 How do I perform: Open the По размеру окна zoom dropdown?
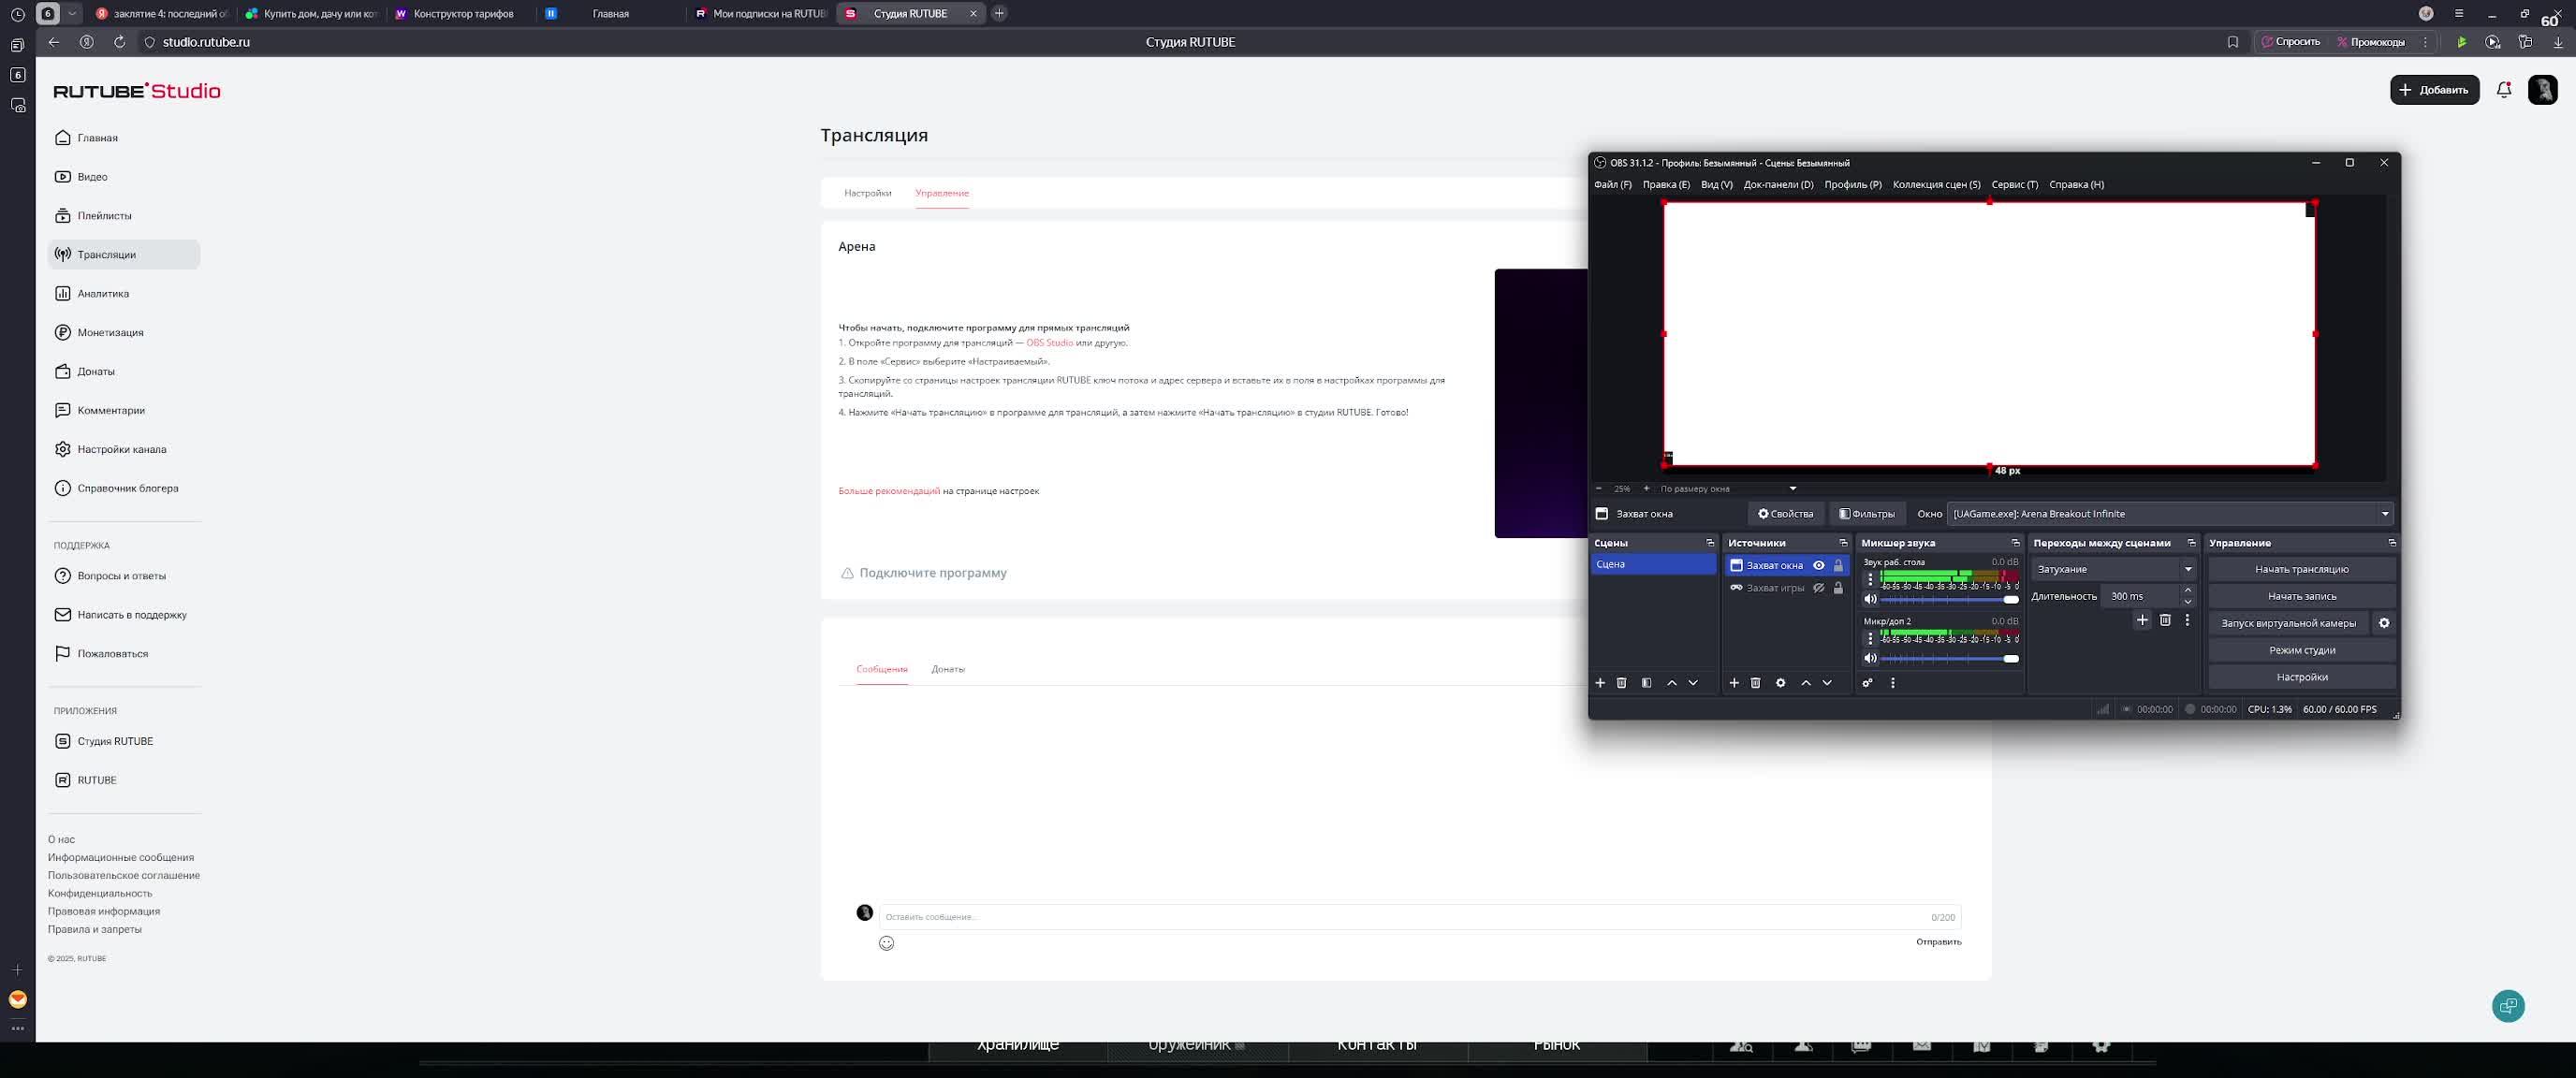(1792, 489)
